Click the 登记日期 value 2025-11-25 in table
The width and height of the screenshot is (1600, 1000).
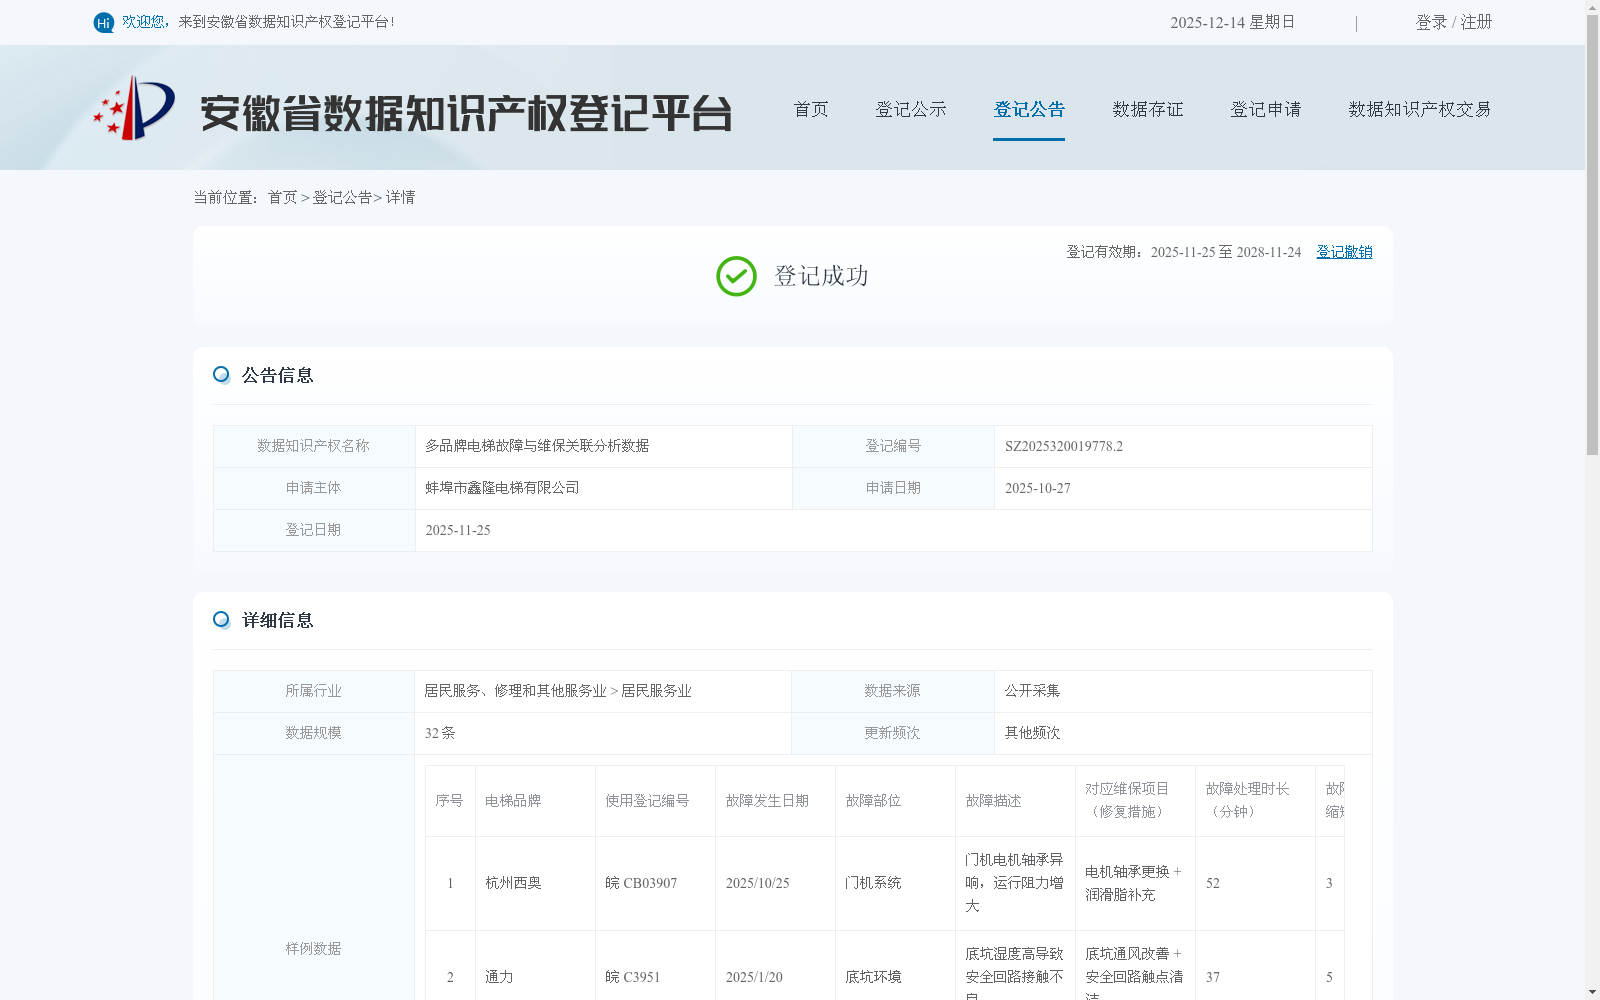458,530
